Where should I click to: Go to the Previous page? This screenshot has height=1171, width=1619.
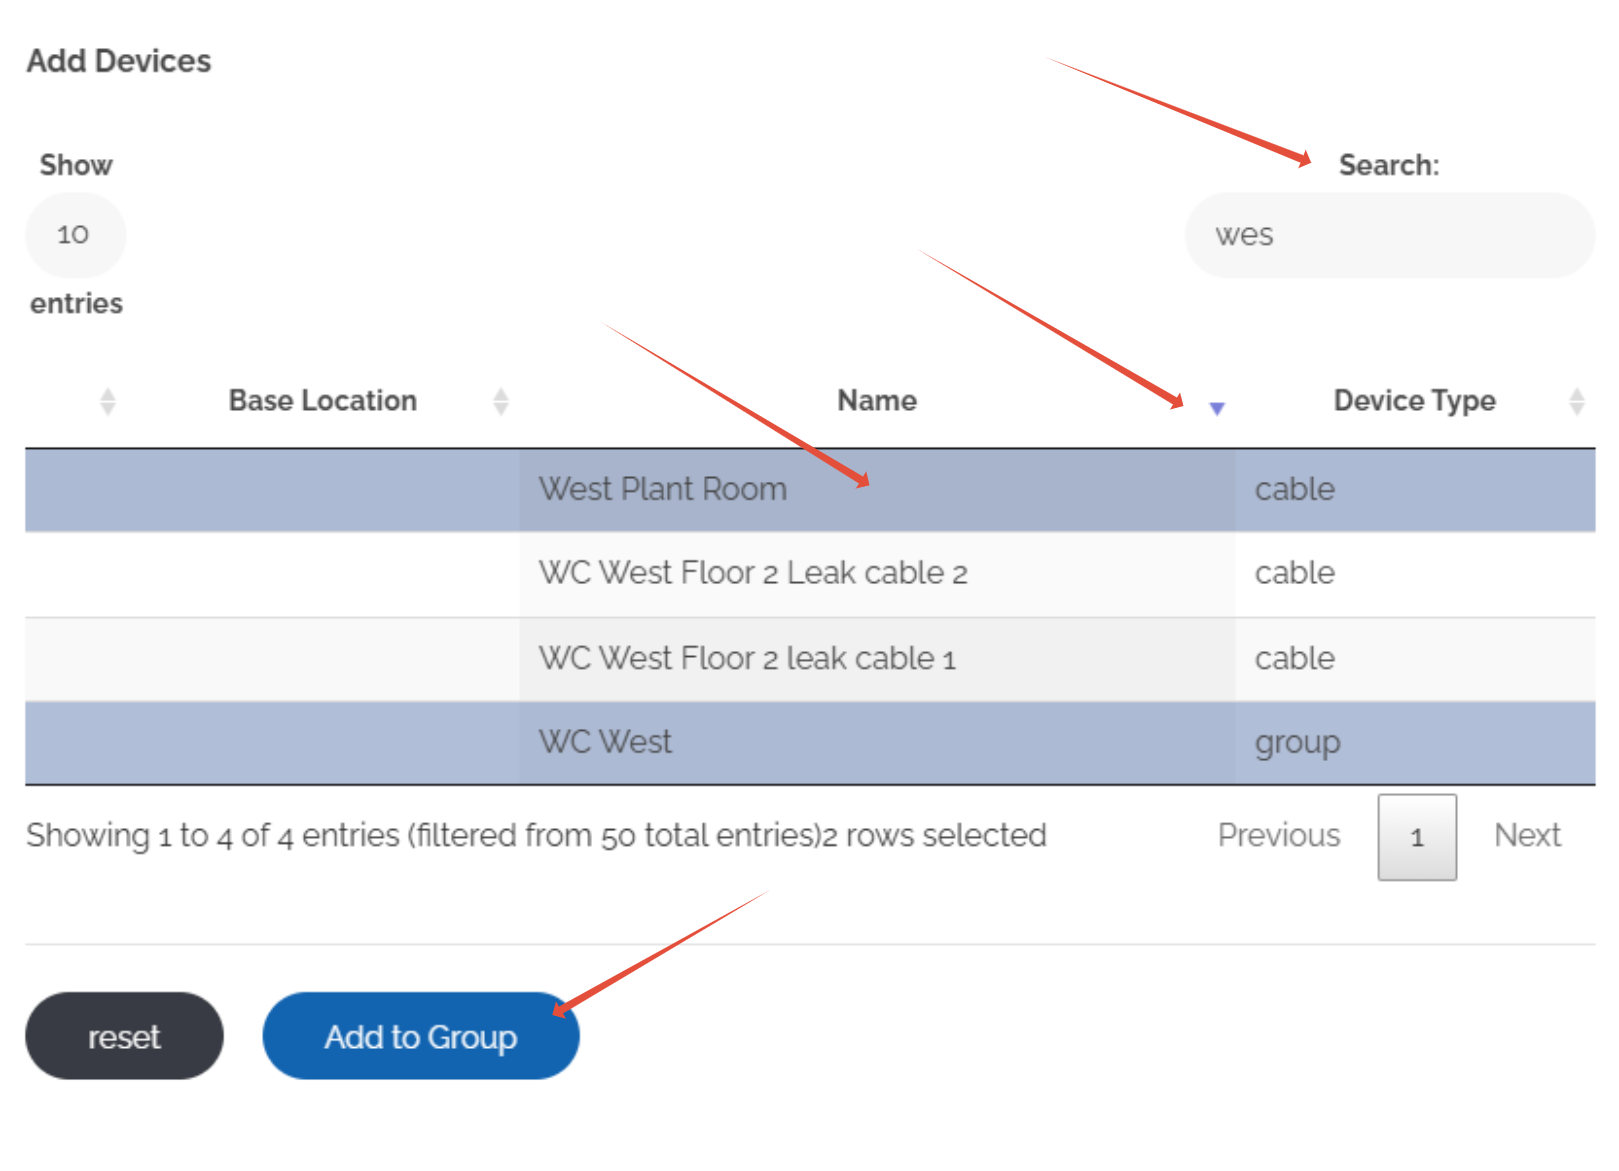tap(1278, 835)
